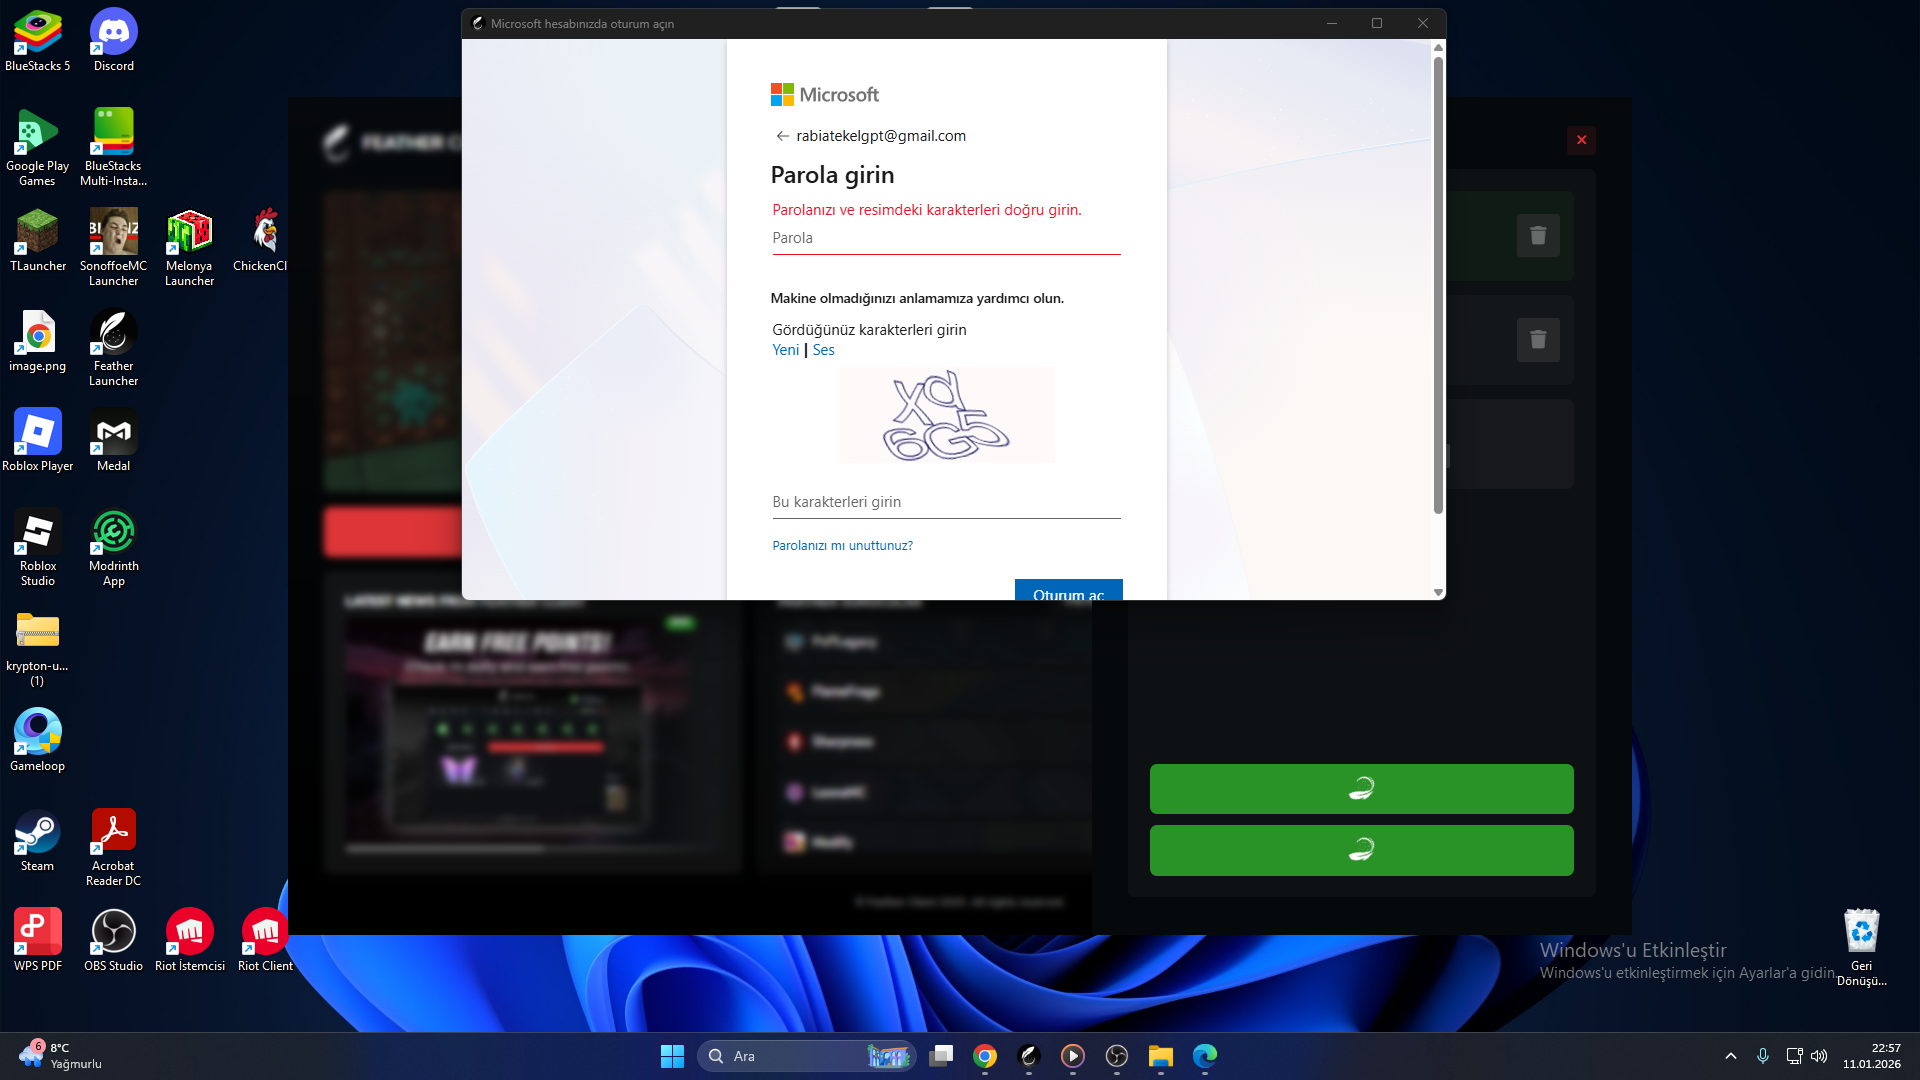The height and width of the screenshot is (1080, 1920).
Task: Select the ChickenCl rooster desktop icon
Action: (262, 240)
